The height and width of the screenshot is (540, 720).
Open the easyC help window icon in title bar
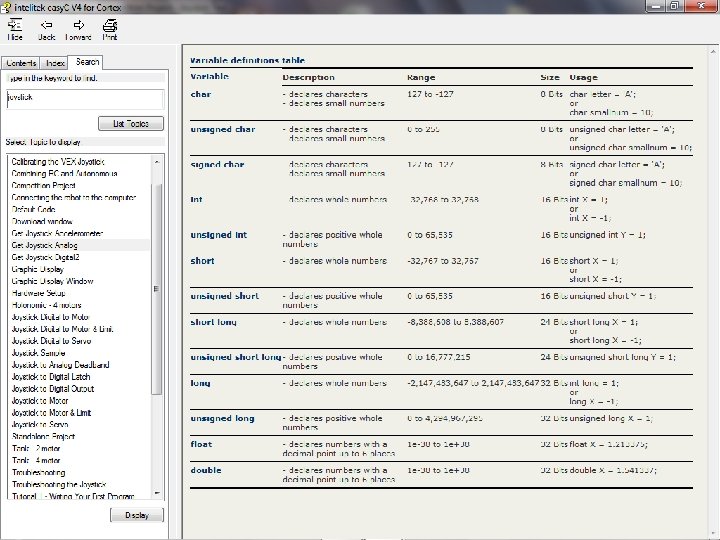point(6,7)
